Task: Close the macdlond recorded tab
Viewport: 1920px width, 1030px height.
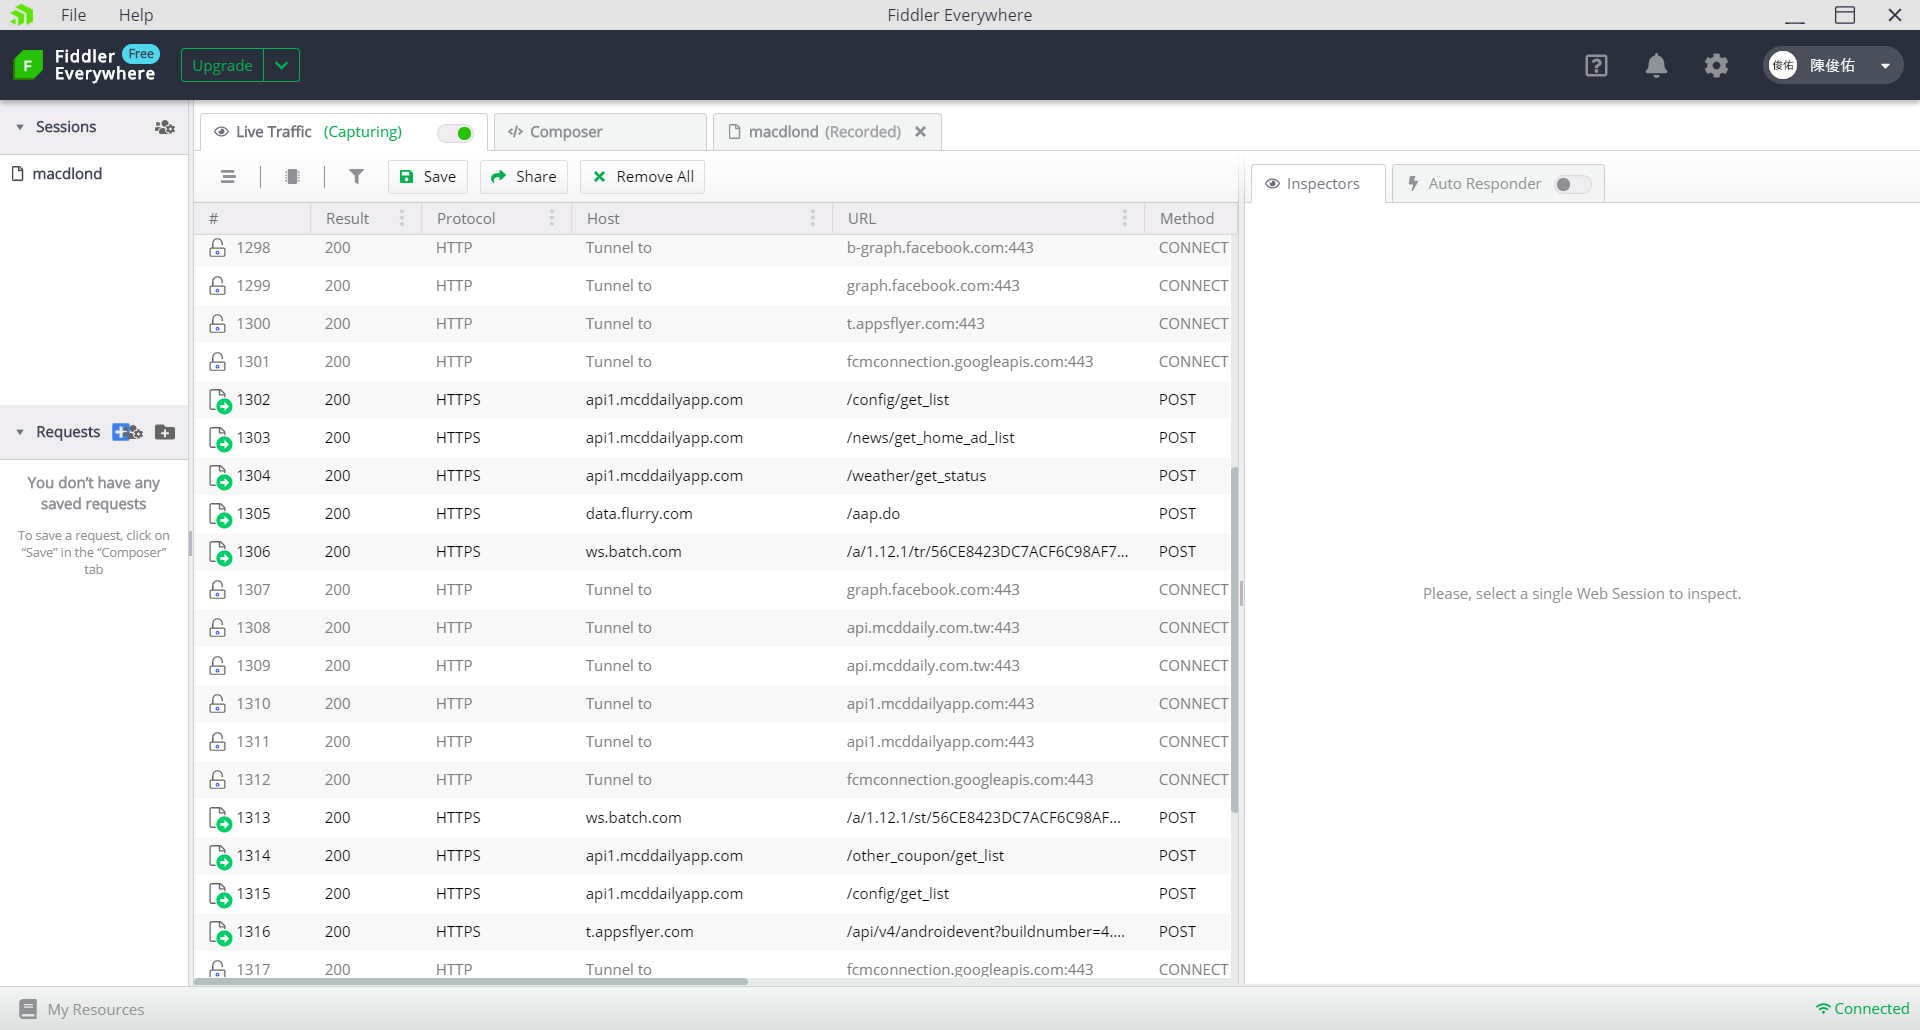Action: point(920,132)
